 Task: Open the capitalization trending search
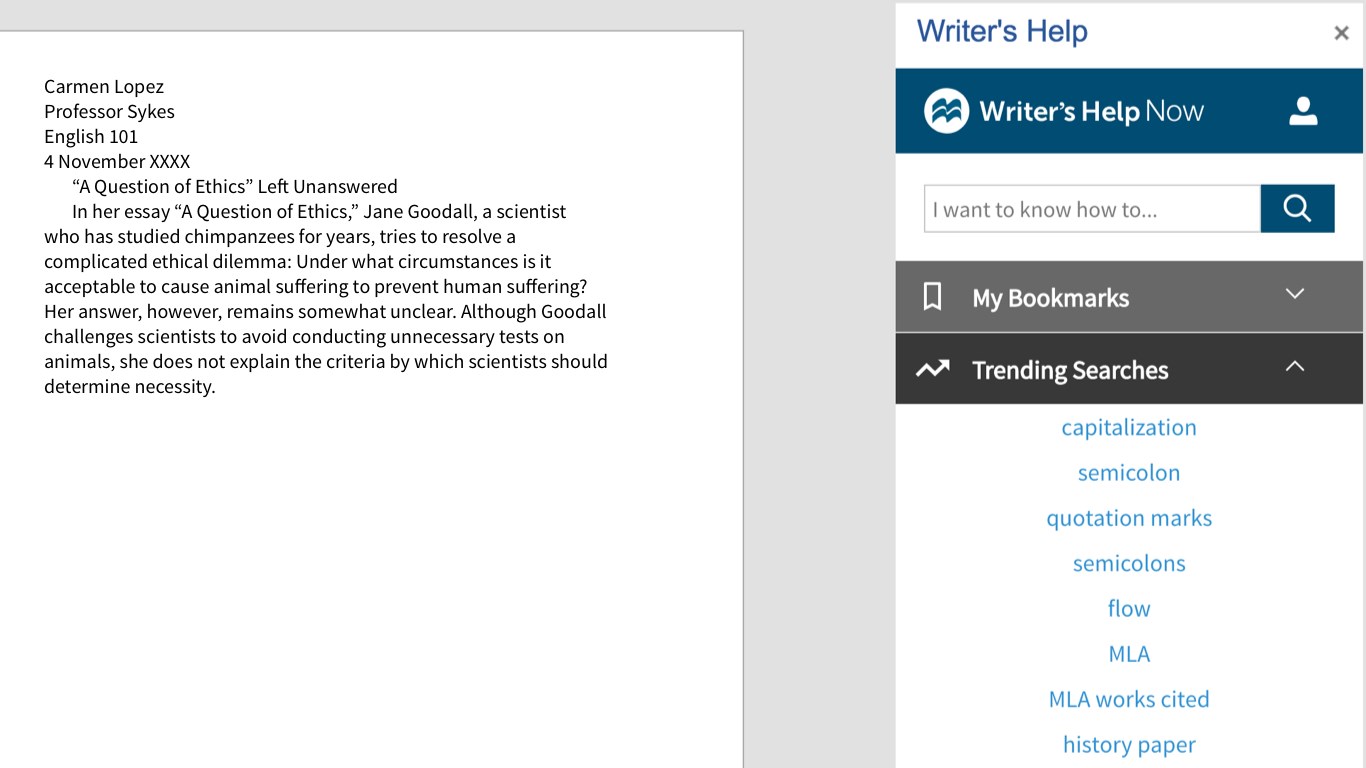click(x=1128, y=427)
